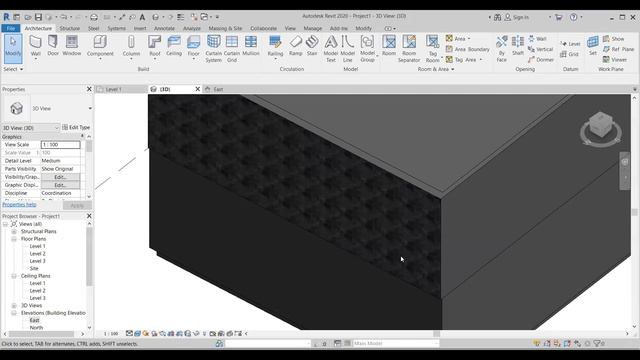
Task: Select the Dormer opening tool
Action: coord(541,60)
